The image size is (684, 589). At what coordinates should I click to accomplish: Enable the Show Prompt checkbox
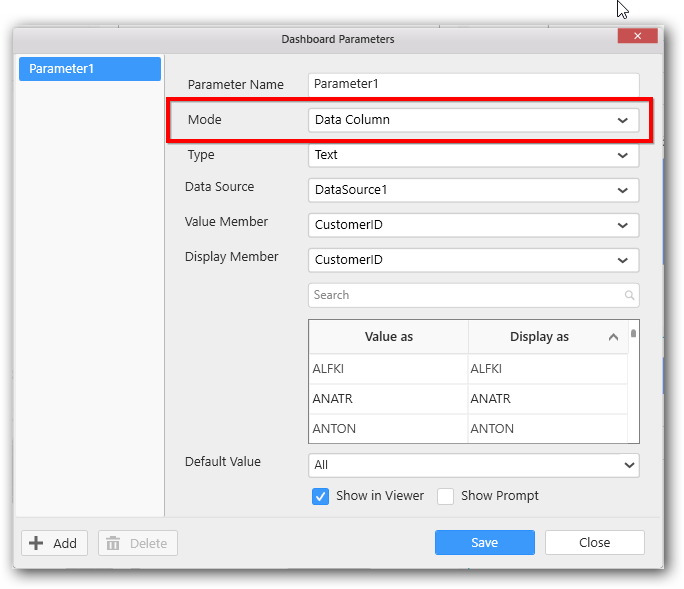point(446,496)
